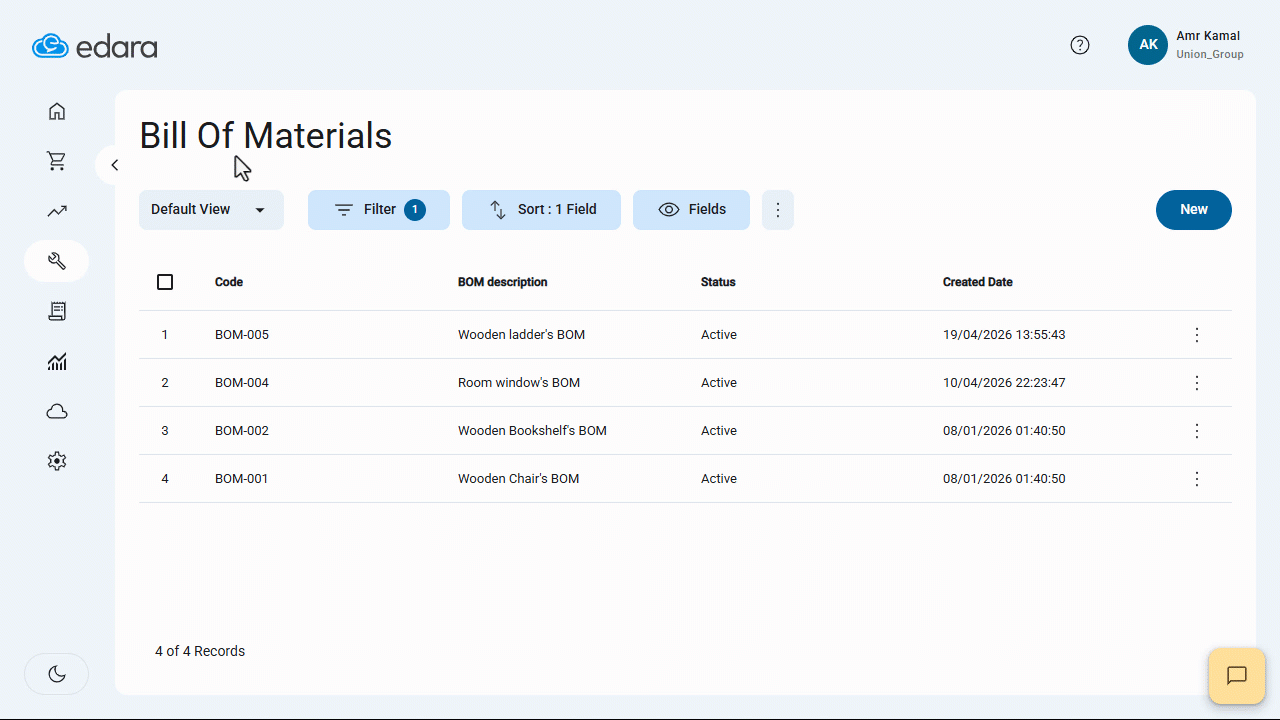1280x720 pixels.
Task: Tick the select-all header checkbox
Action: click(165, 282)
